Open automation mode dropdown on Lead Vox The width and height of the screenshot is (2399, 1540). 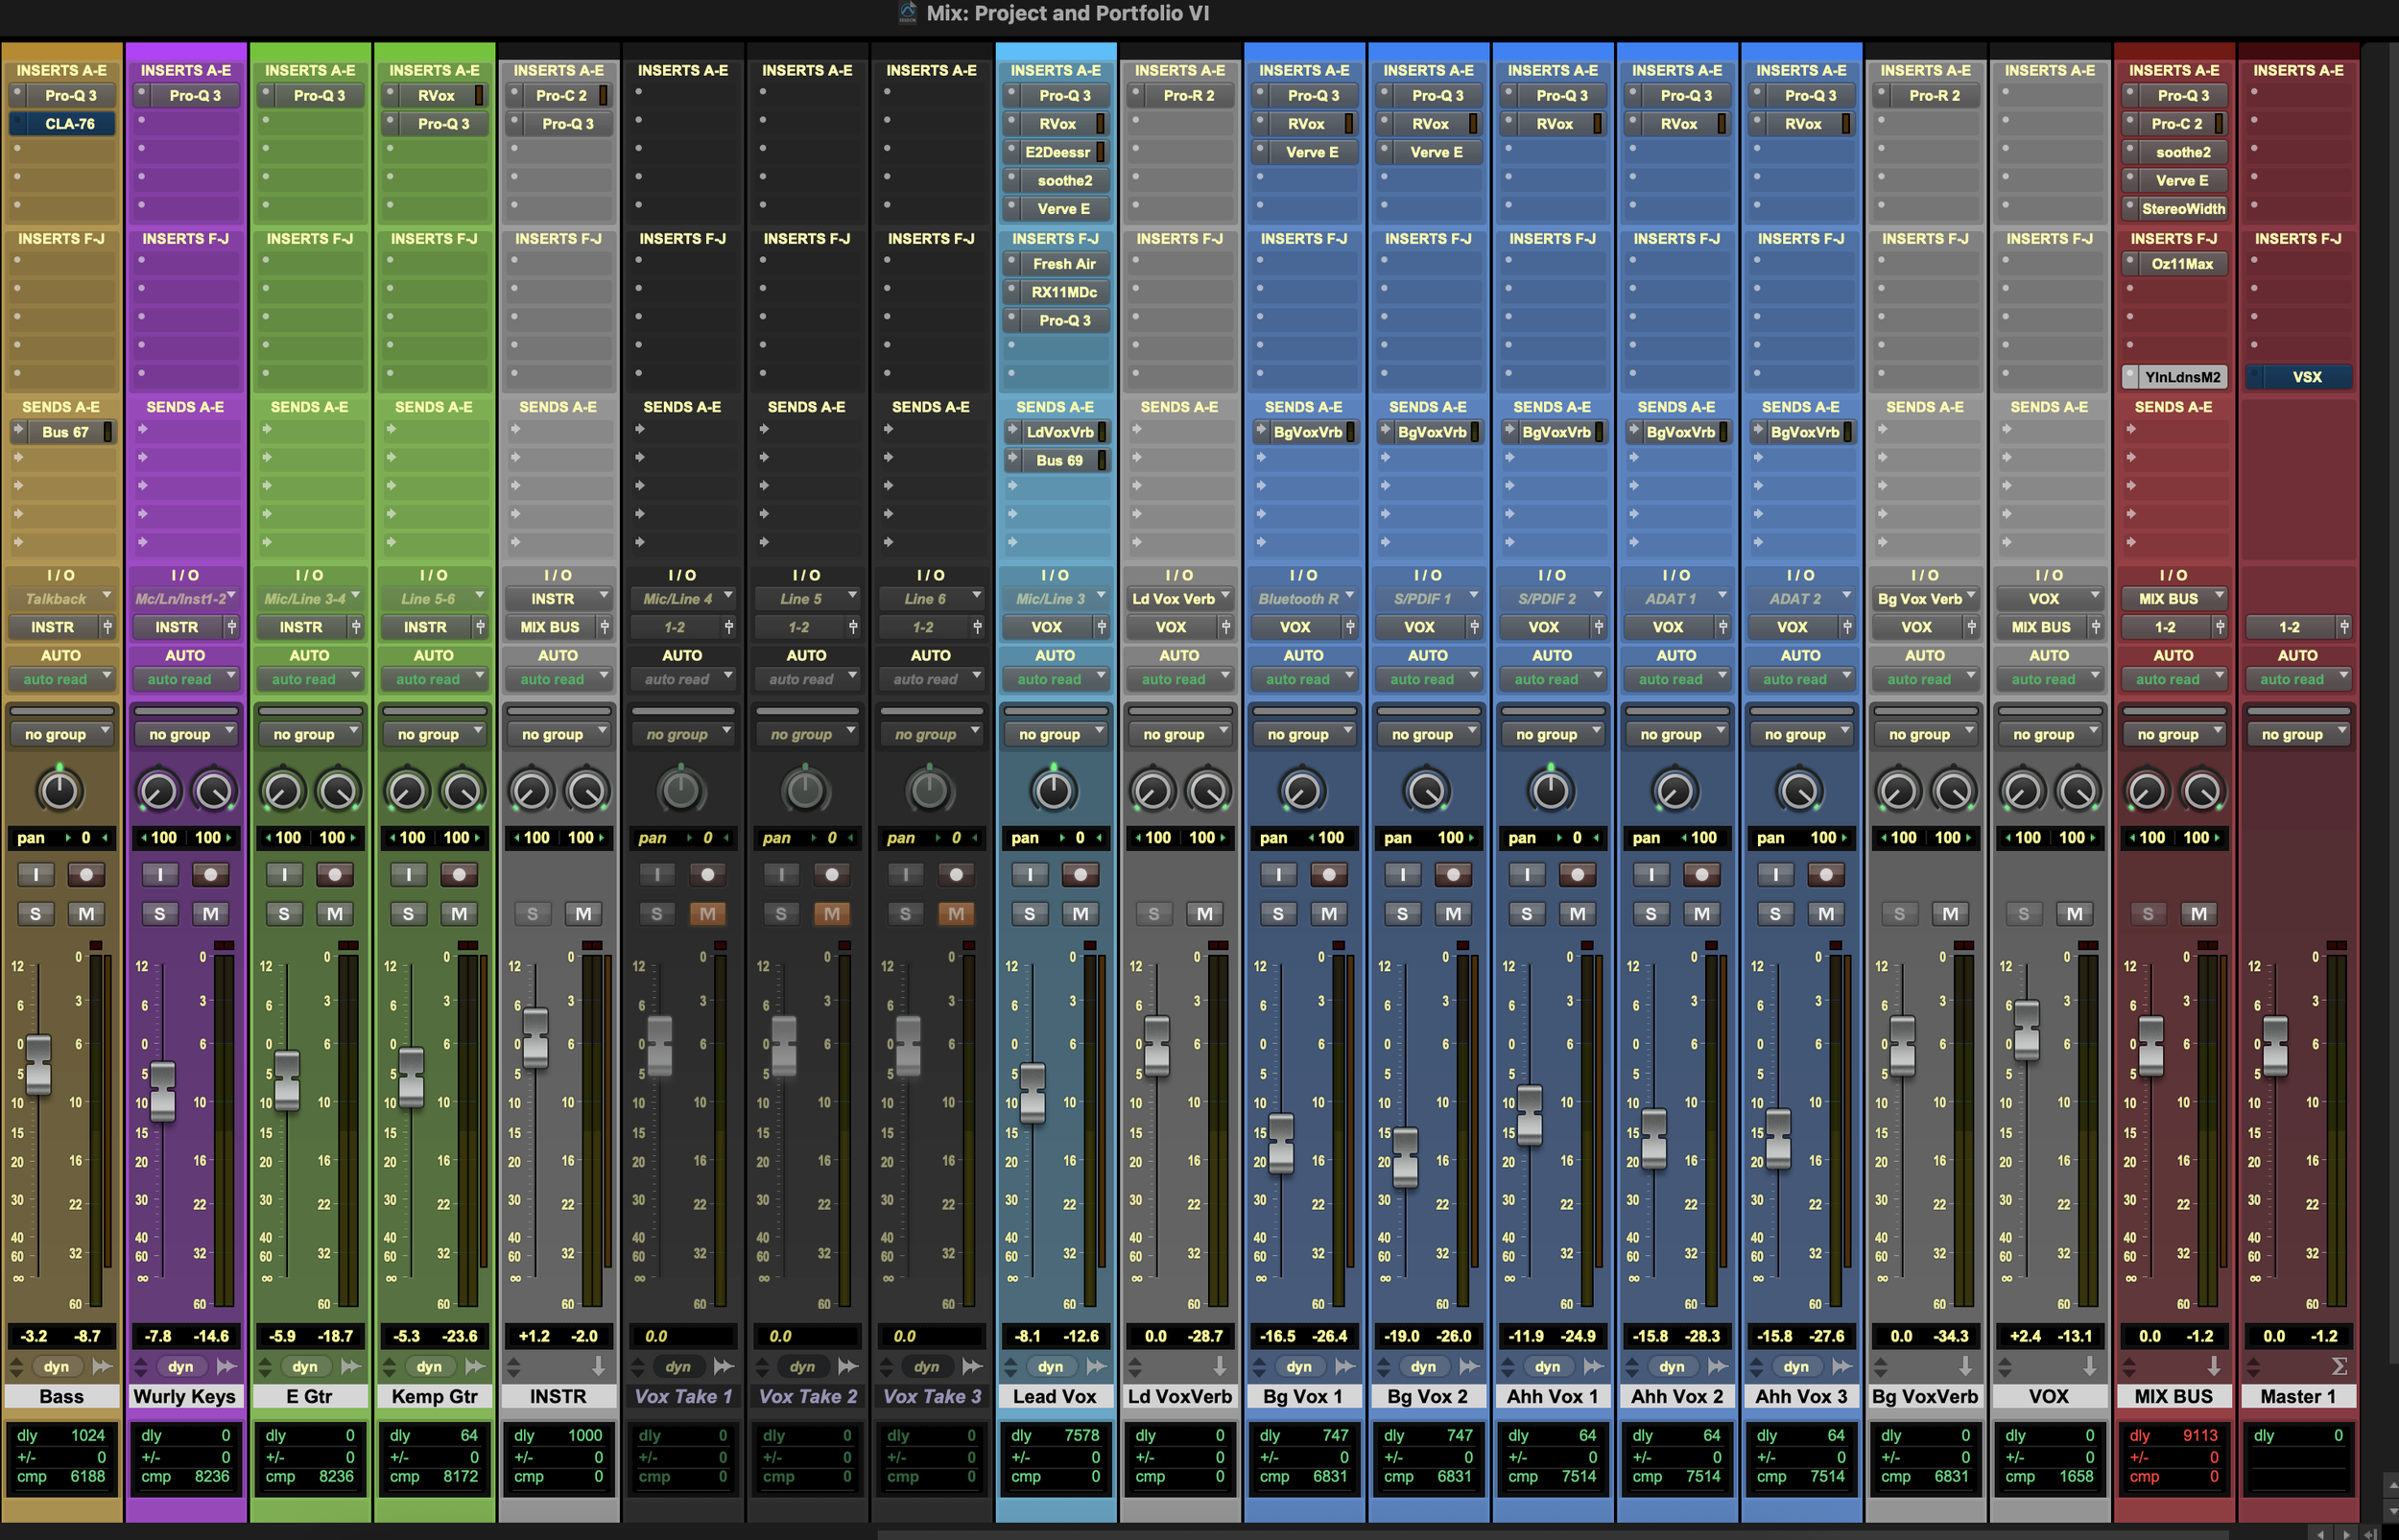(1056, 679)
